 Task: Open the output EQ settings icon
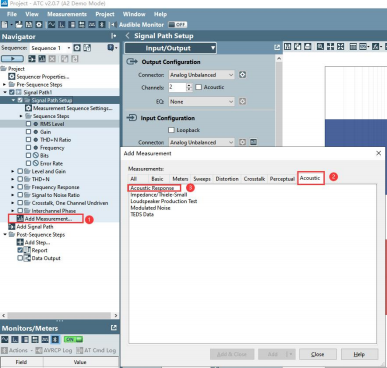pyautogui.click(x=243, y=101)
